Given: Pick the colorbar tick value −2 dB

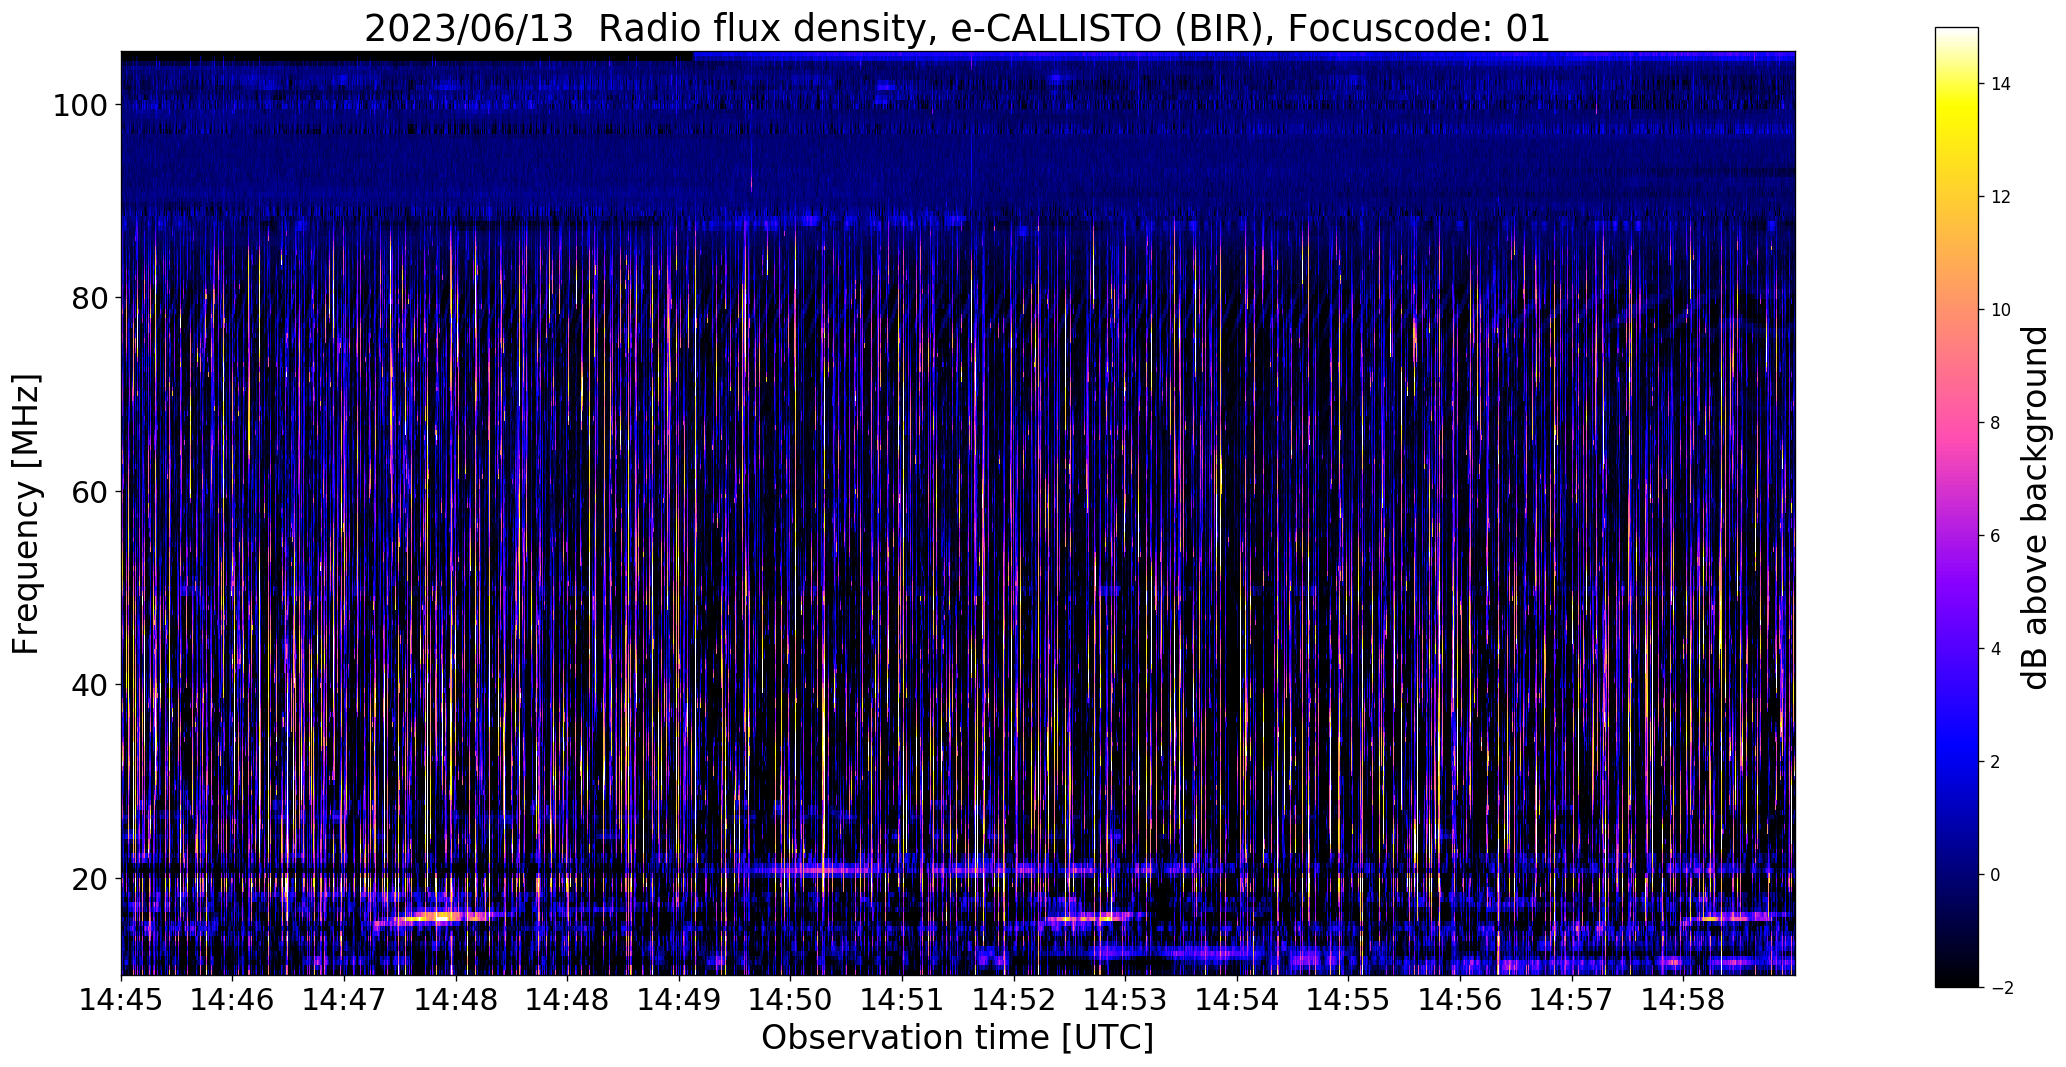Looking at the screenshot, I should click(x=2001, y=988).
